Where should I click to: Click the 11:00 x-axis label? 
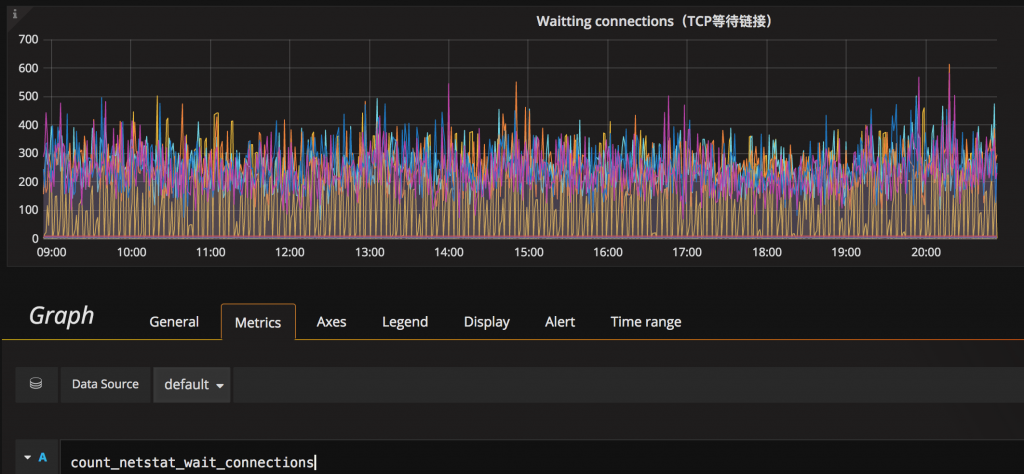pyautogui.click(x=211, y=252)
